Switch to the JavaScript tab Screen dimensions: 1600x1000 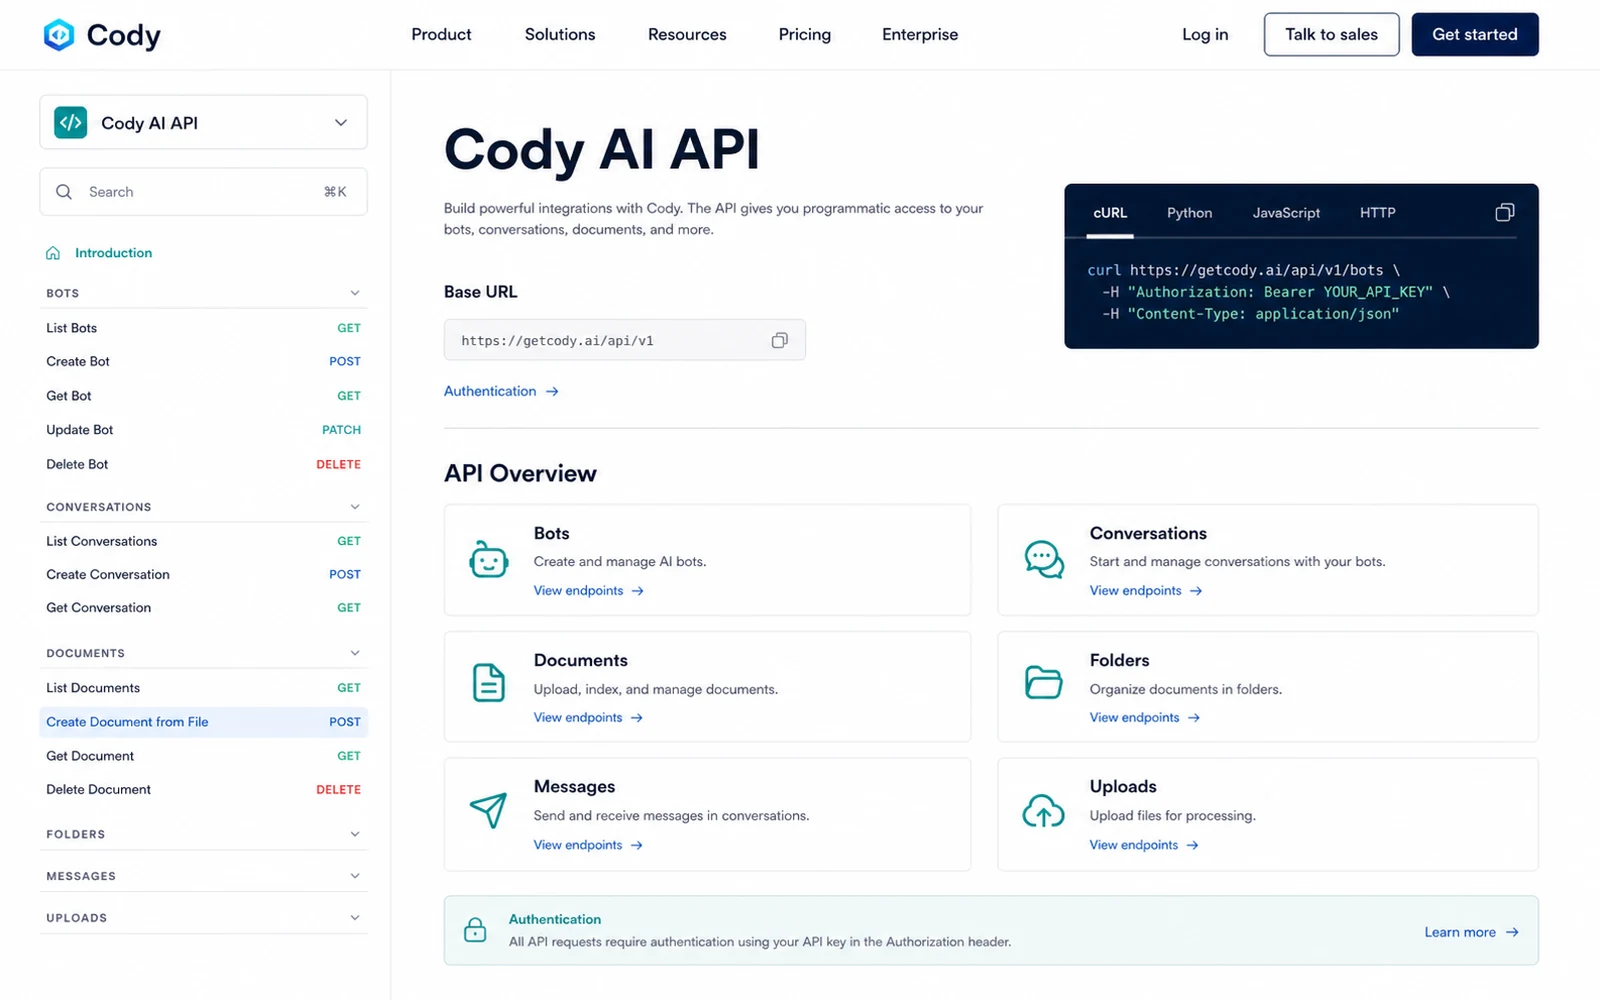point(1286,213)
